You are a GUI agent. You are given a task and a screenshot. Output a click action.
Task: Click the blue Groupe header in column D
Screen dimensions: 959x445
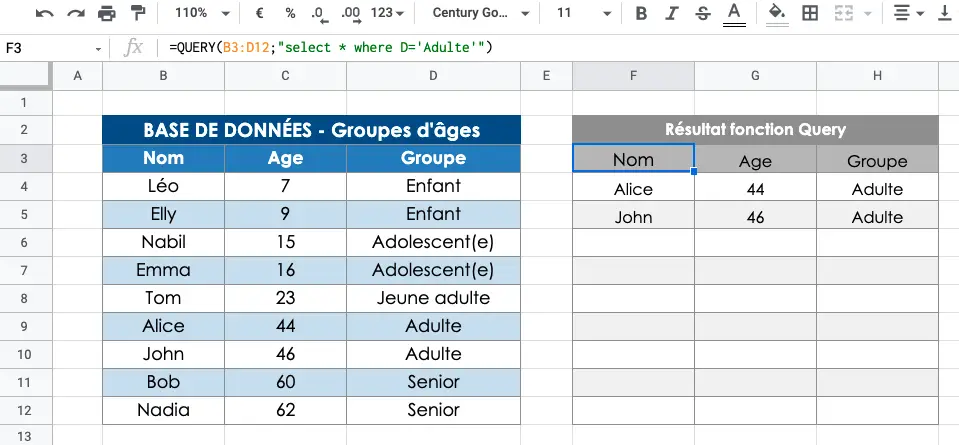pos(433,158)
